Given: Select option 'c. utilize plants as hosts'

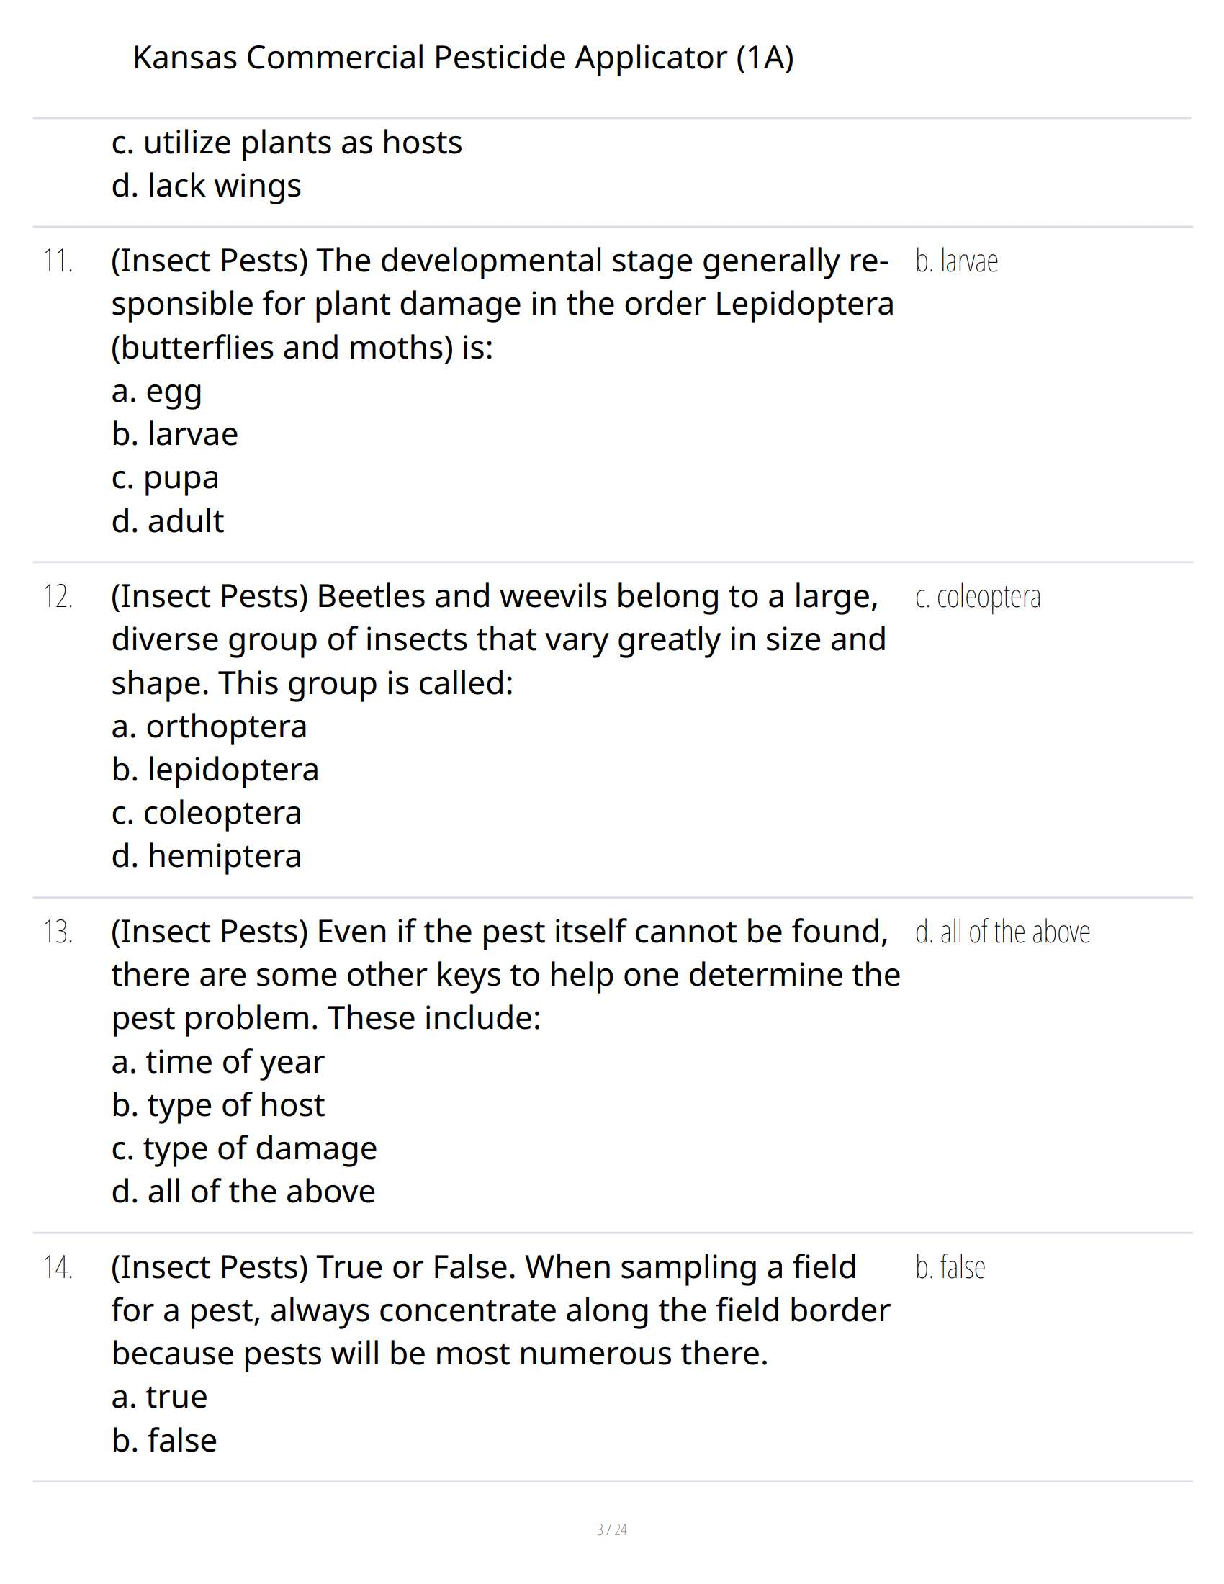Looking at the screenshot, I should tap(286, 143).
